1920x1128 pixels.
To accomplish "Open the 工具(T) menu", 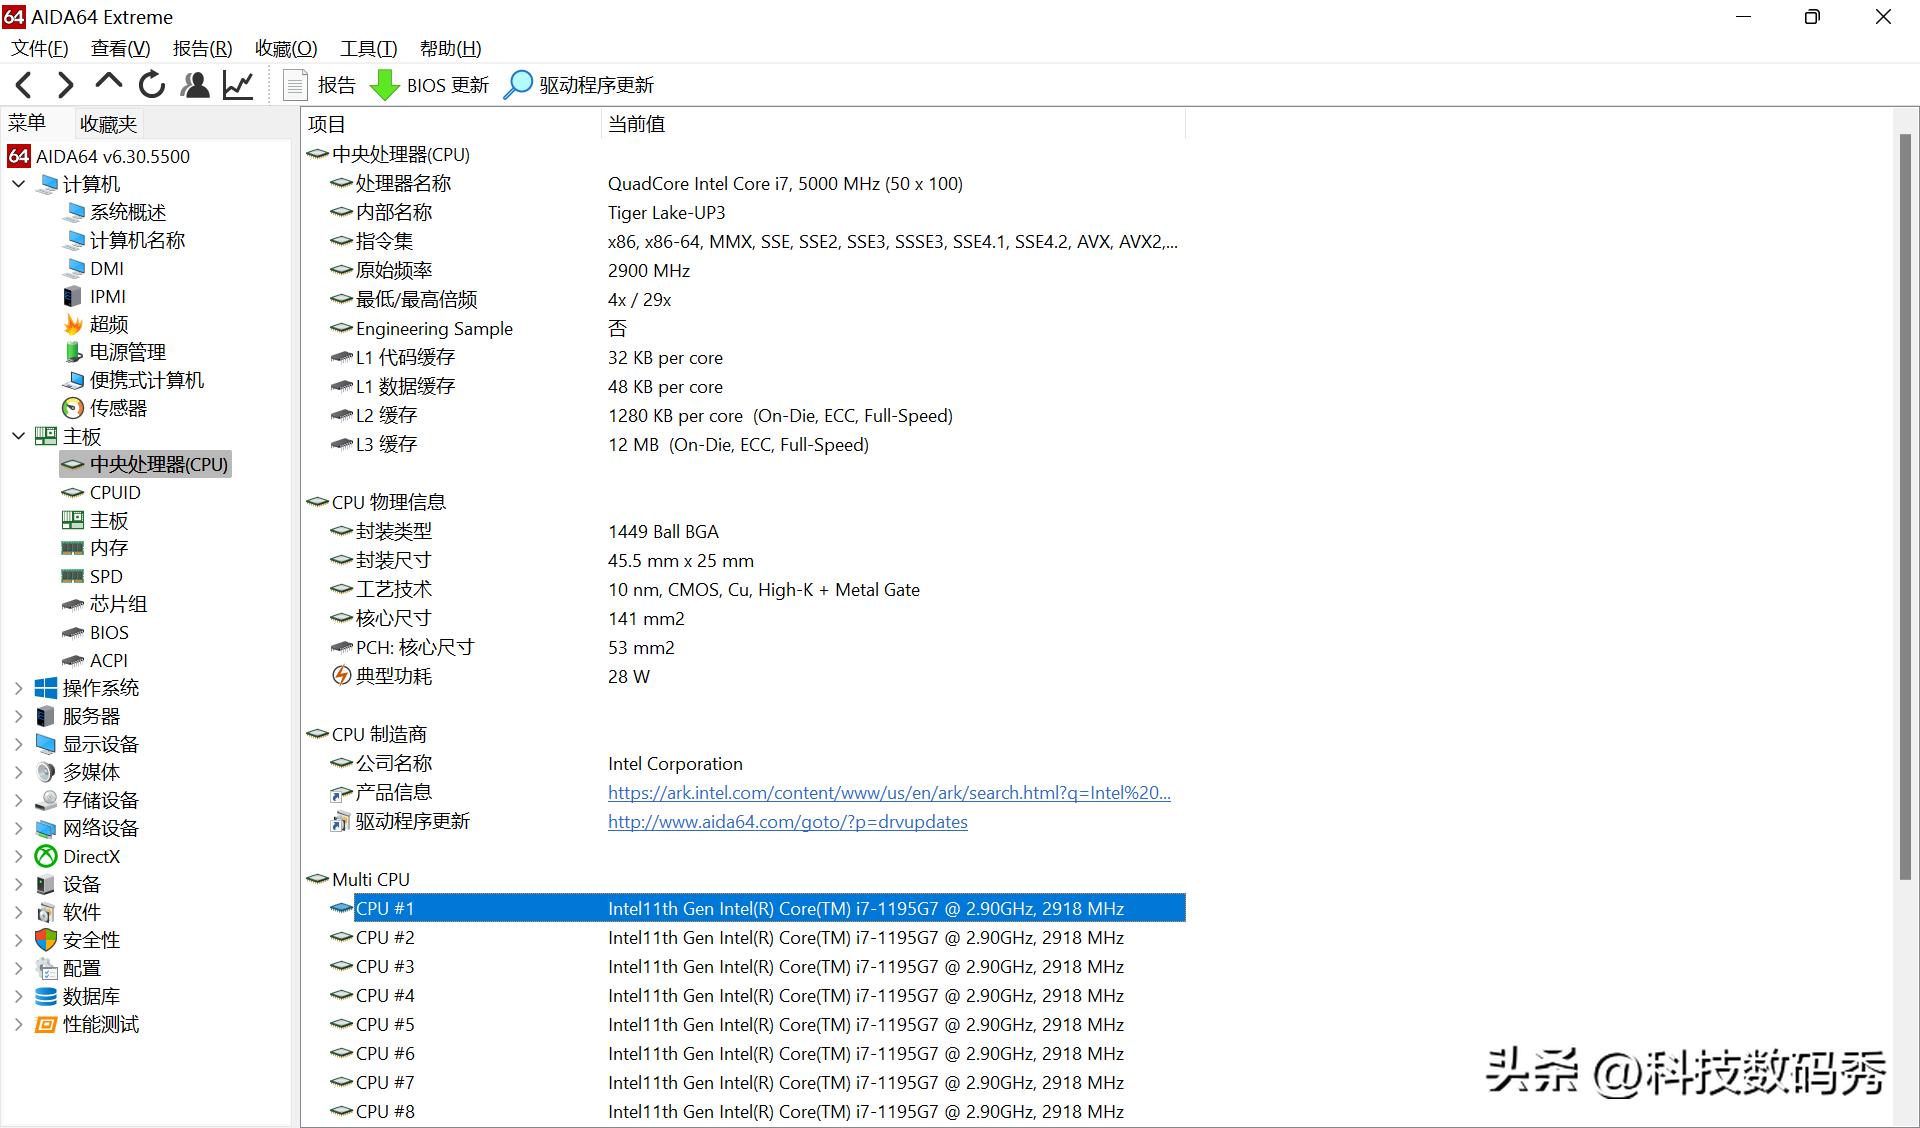I will (x=367, y=48).
